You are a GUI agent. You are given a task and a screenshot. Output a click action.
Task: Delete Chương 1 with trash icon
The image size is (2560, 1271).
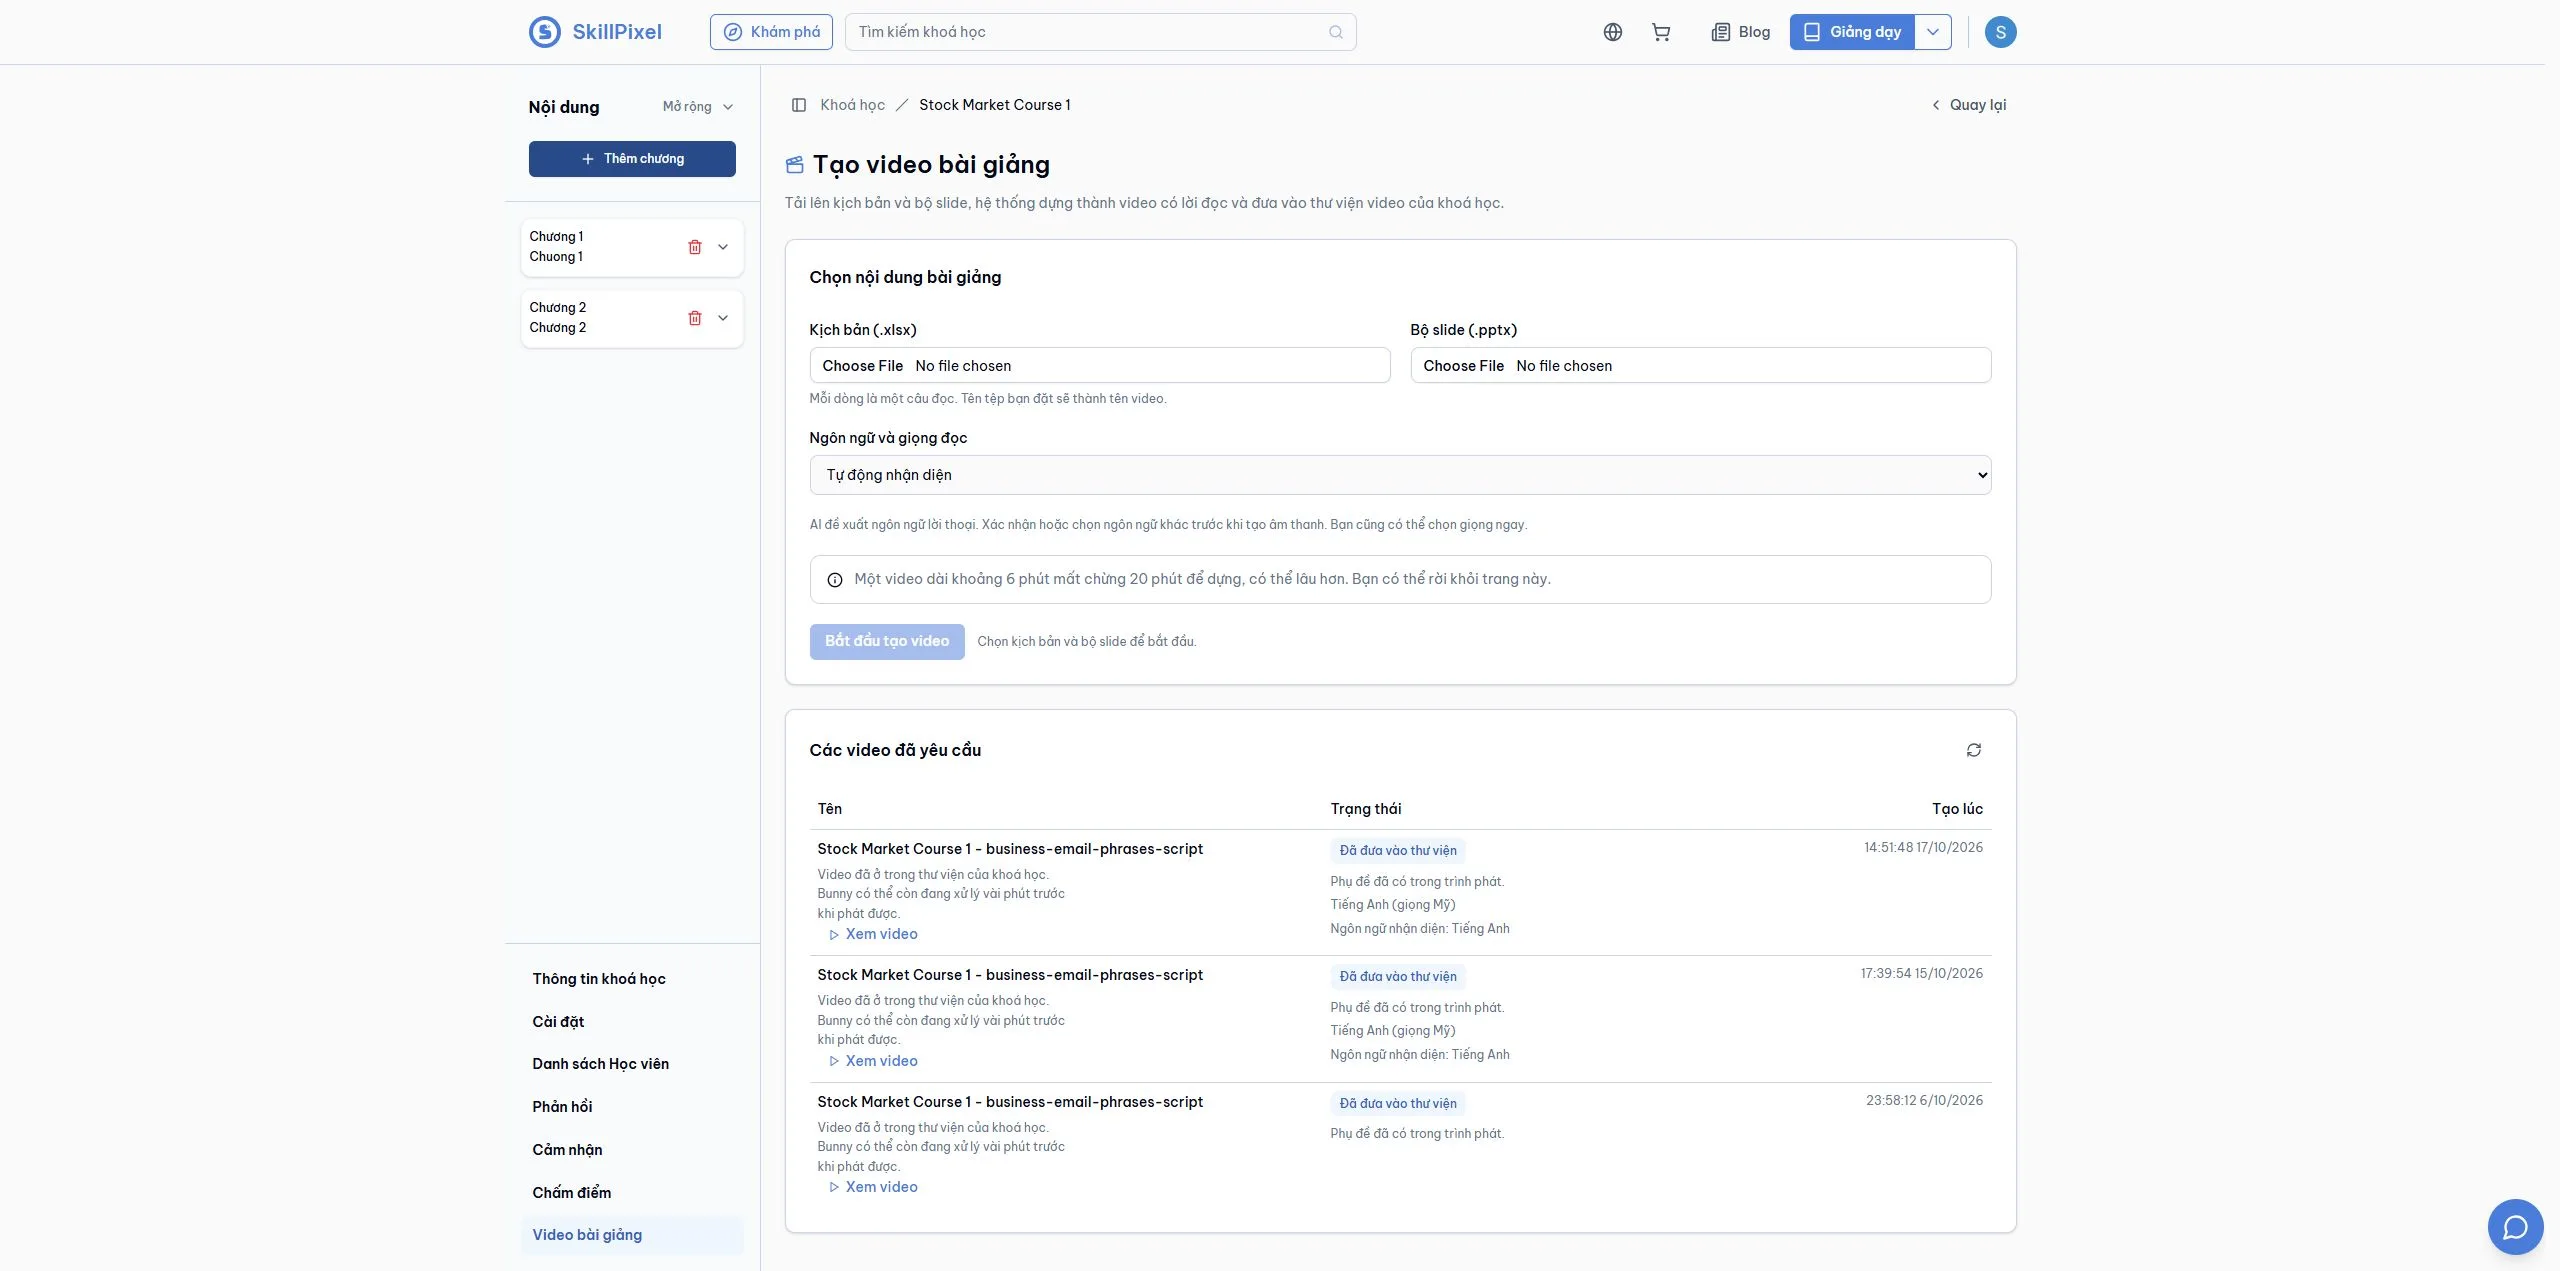(695, 247)
